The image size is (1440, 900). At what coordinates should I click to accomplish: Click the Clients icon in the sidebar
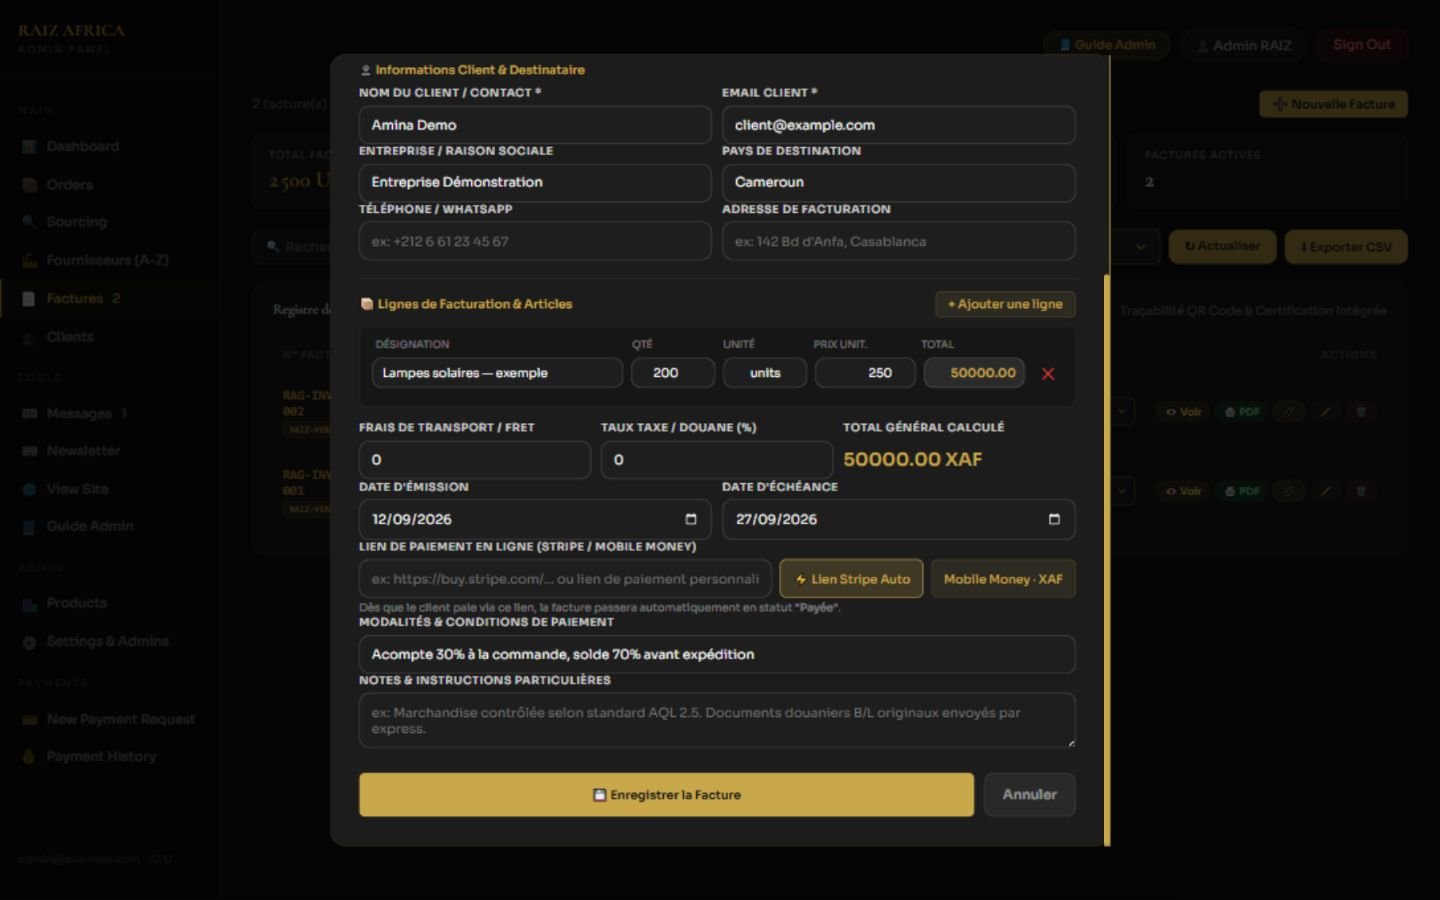[x=29, y=337]
